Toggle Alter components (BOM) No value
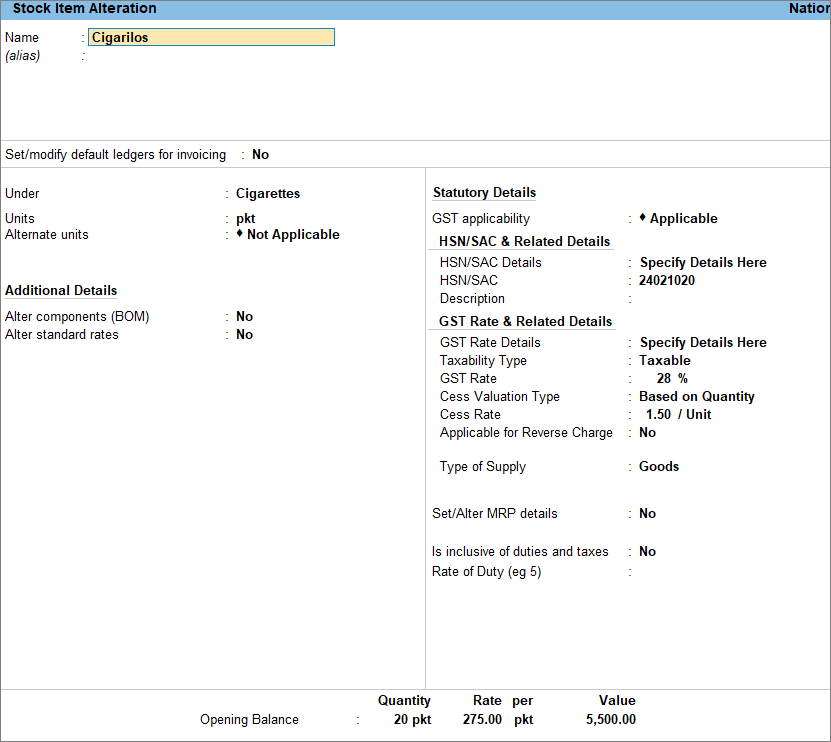 pyautogui.click(x=244, y=316)
